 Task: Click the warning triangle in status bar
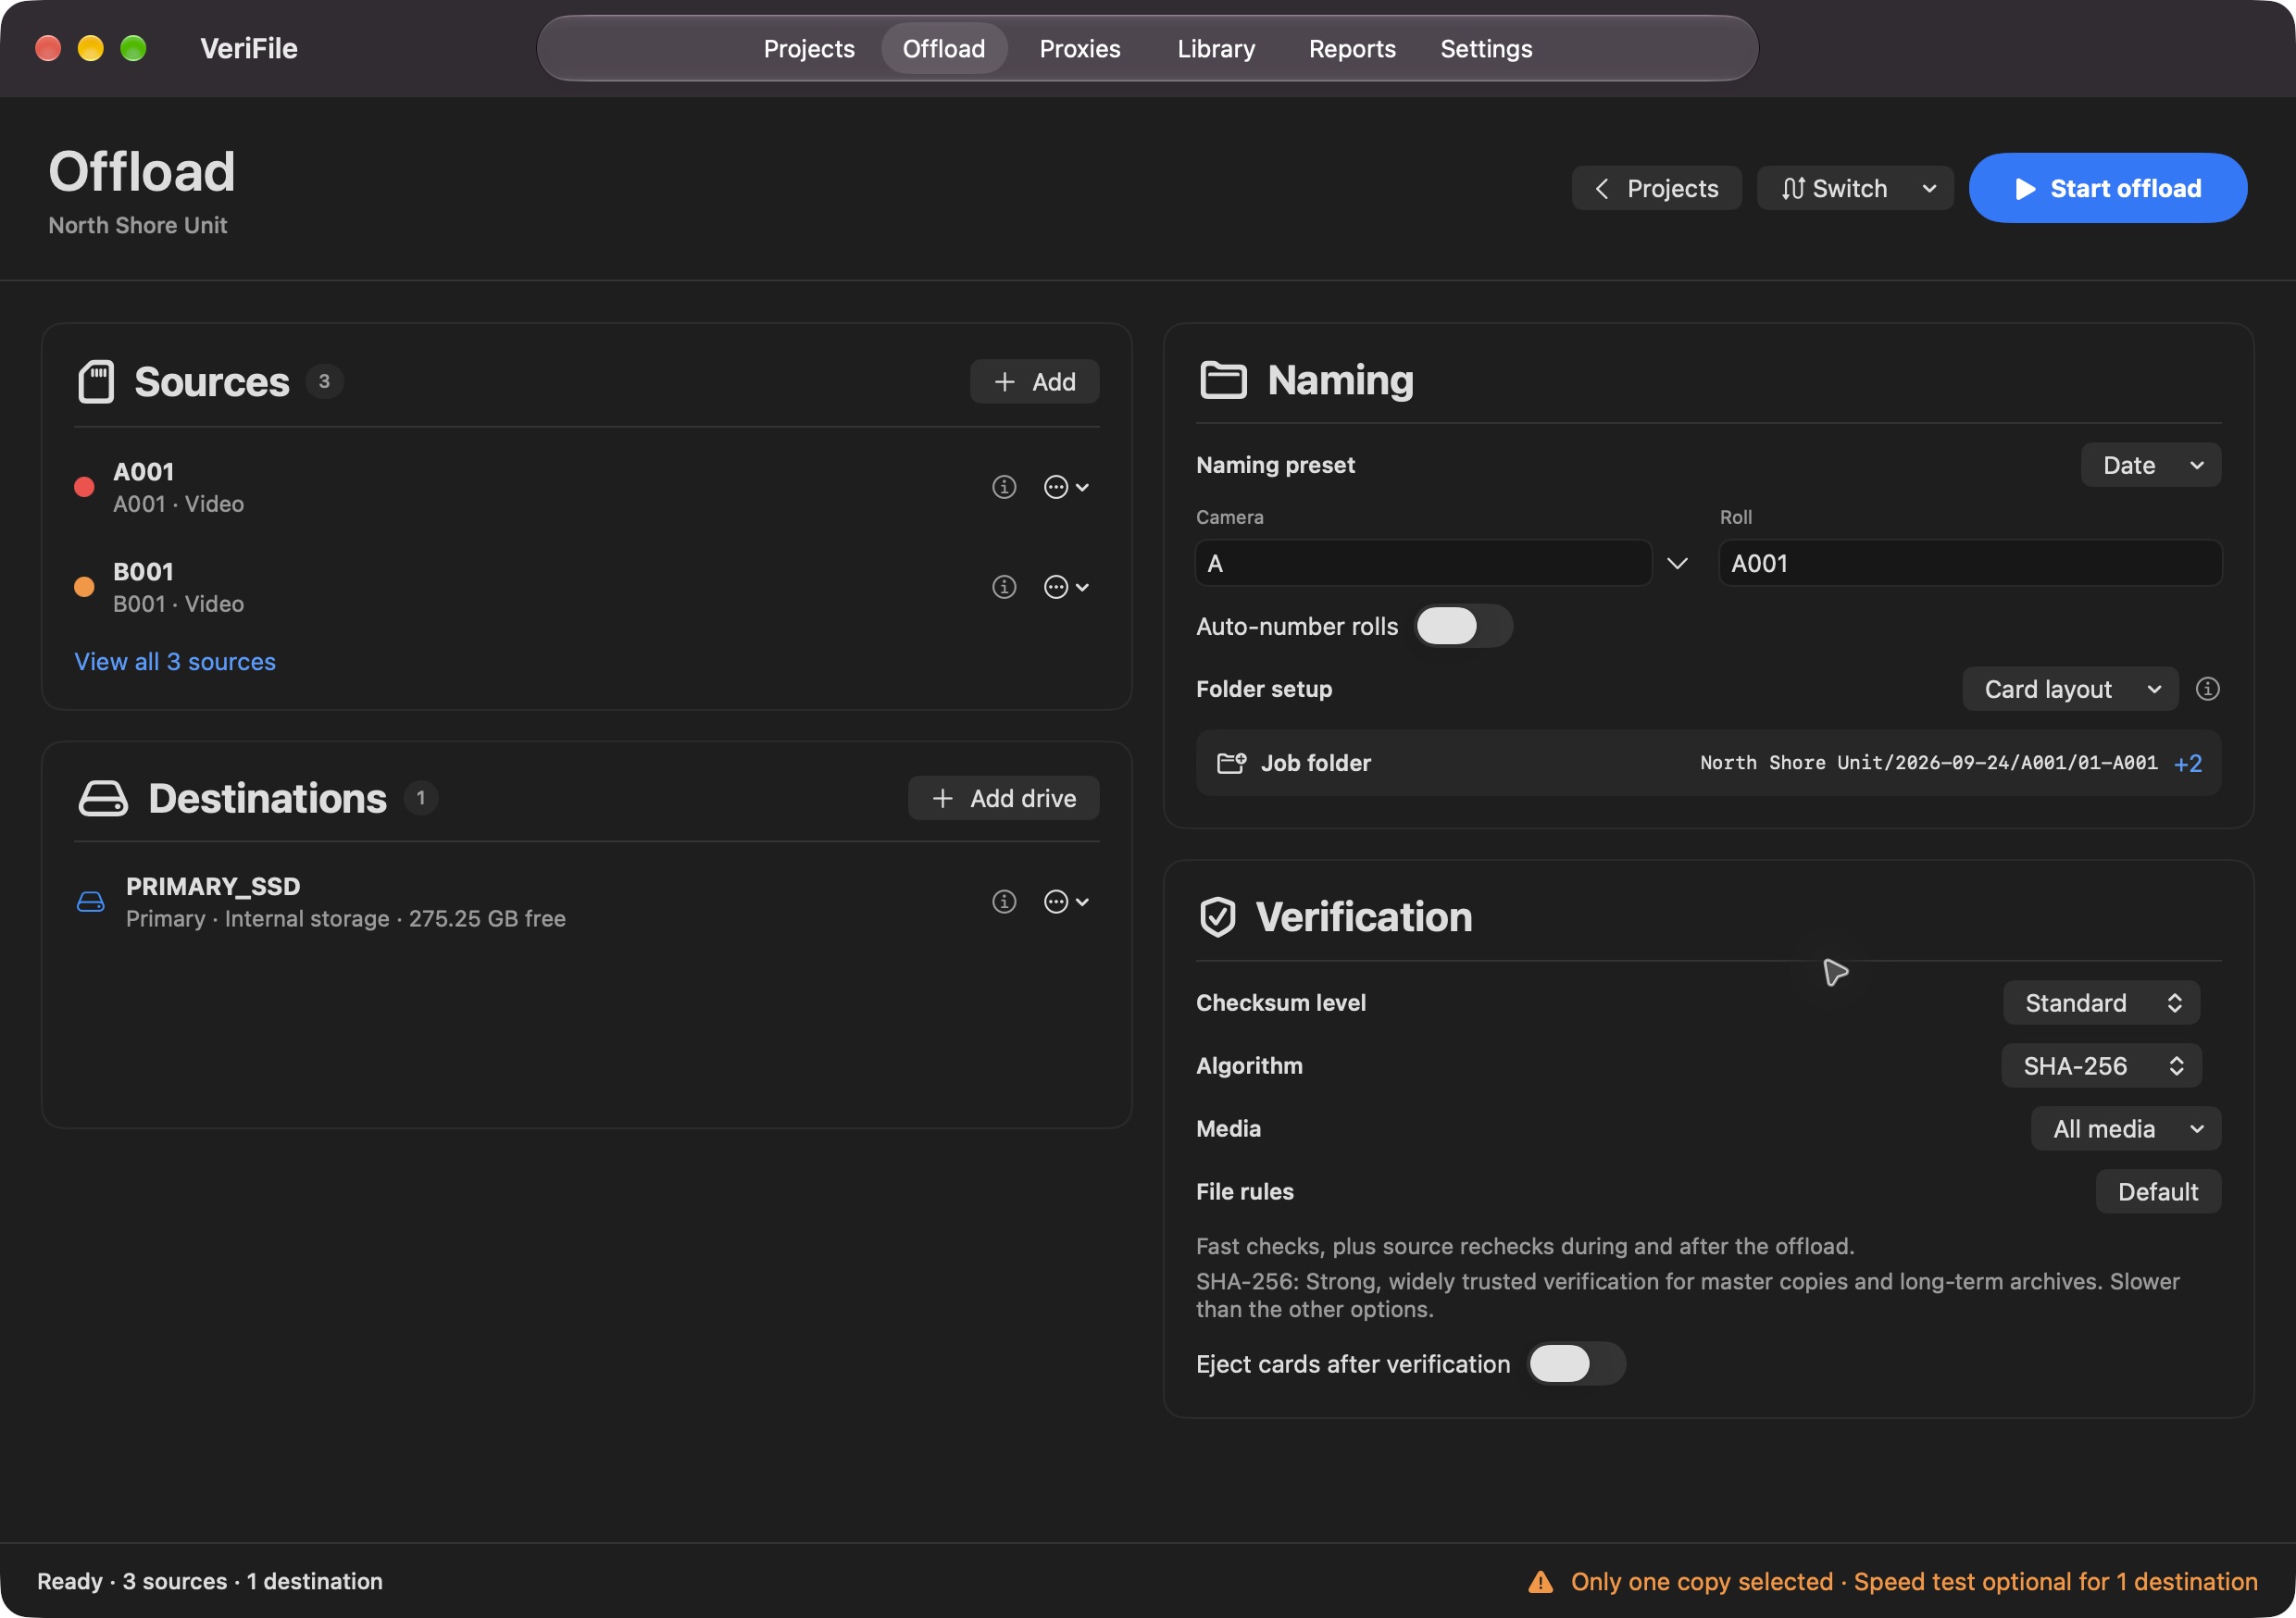[1540, 1581]
